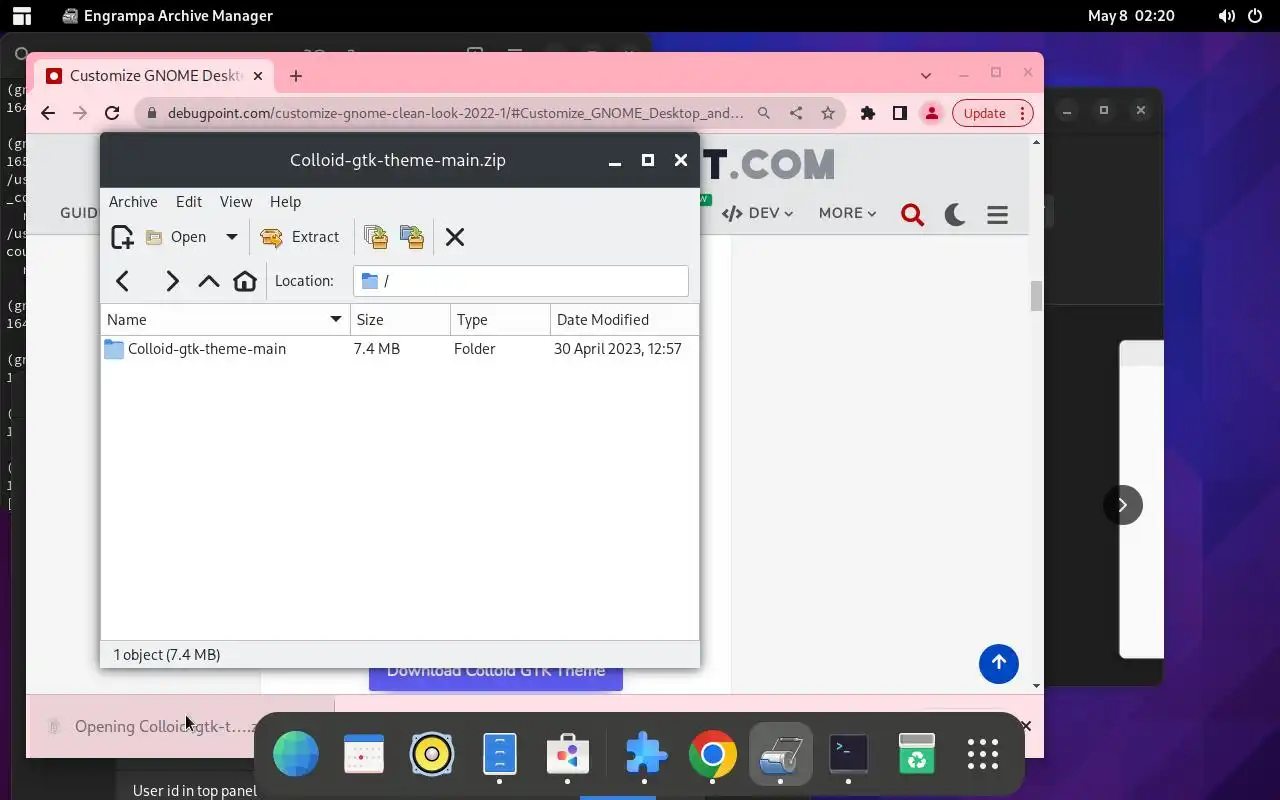Image resolution: width=1280 pixels, height=800 pixels.
Task: Select the Customize GNOME Desktop browser tab
Action: pos(153,76)
